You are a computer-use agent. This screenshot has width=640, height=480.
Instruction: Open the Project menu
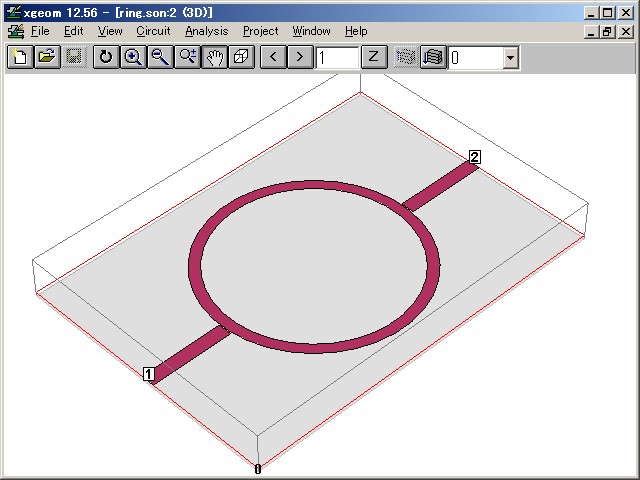(x=260, y=31)
